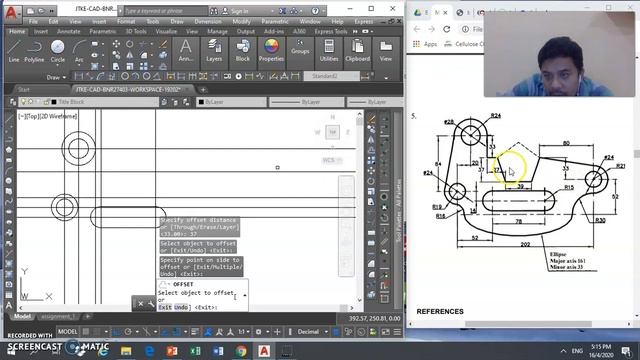Click the search binoculars icon in title bar
The height and width of the screenshot is (360, 640).
click(214, 11)
